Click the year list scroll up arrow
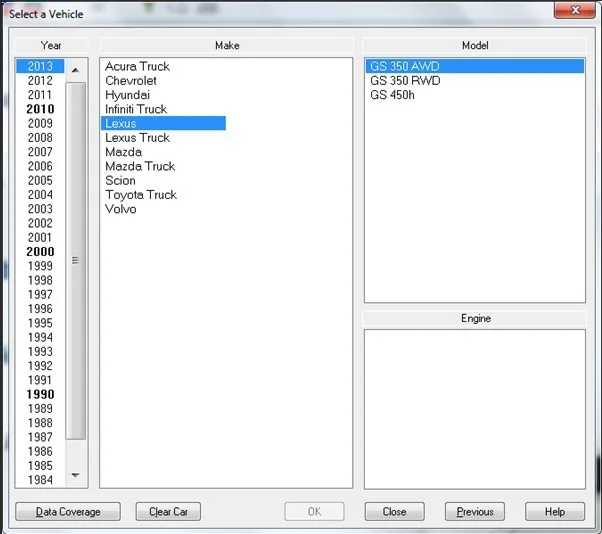602x534 pixels. [x=75, y=70]
